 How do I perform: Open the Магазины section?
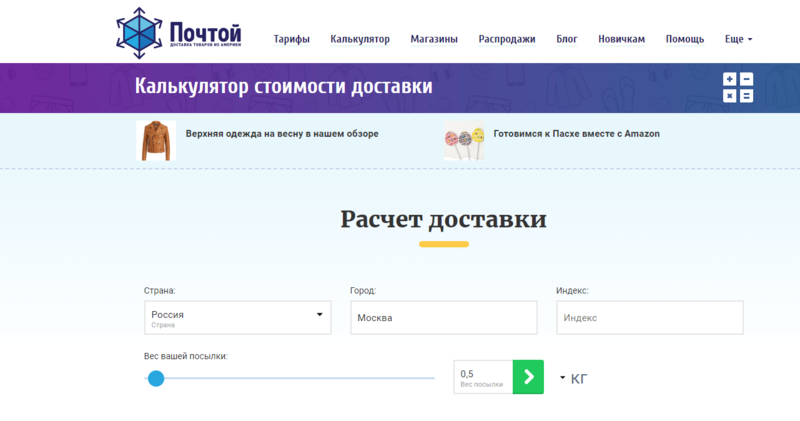[x=434, y=39]
